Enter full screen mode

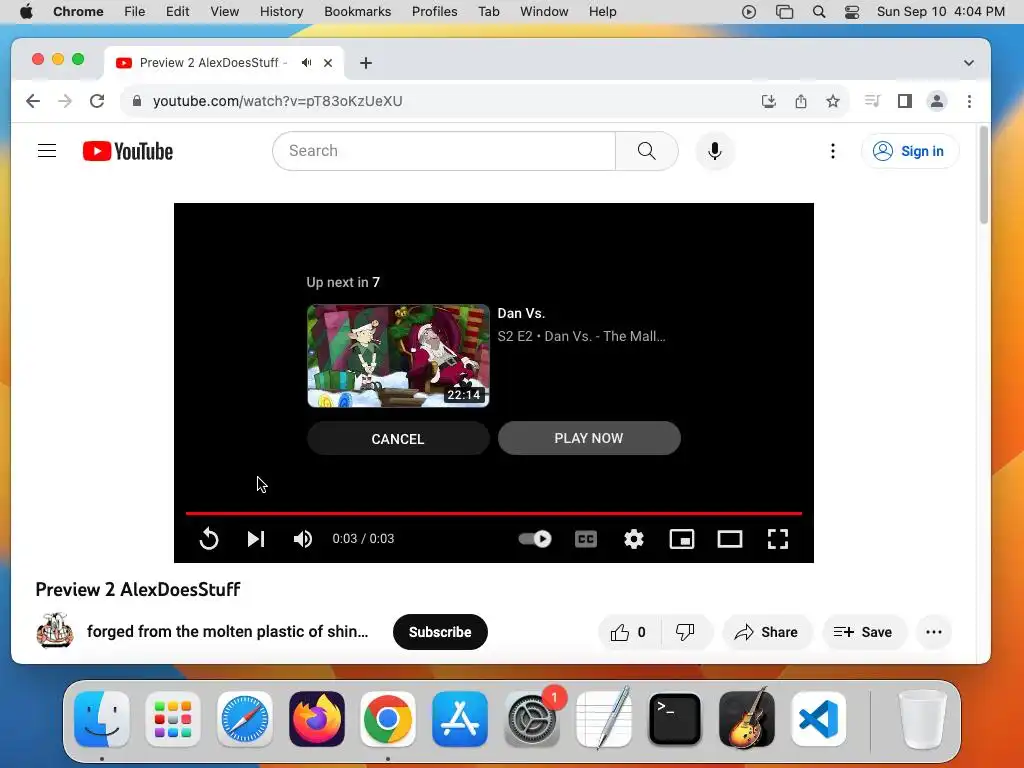pyautogui.click(x=777, y=539)
